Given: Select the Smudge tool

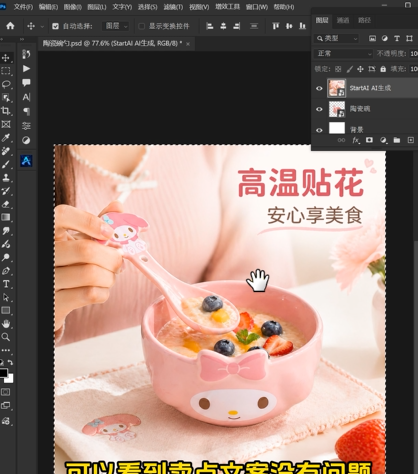Looking at the screenshot, I should [x=6, y=231].
